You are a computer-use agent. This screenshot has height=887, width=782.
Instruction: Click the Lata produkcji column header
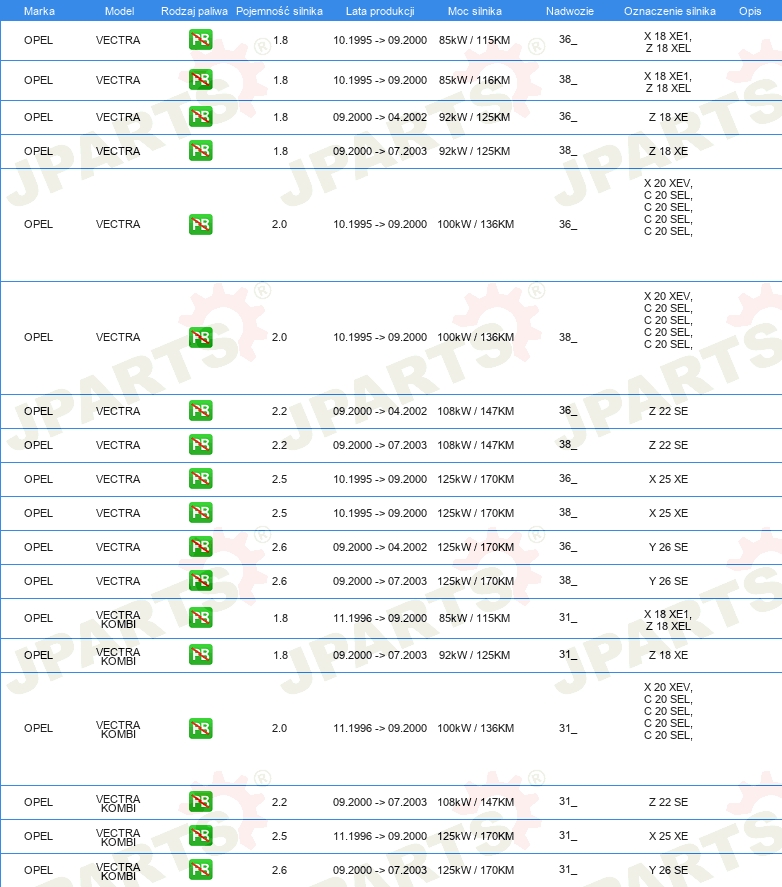tap(380, 11)
